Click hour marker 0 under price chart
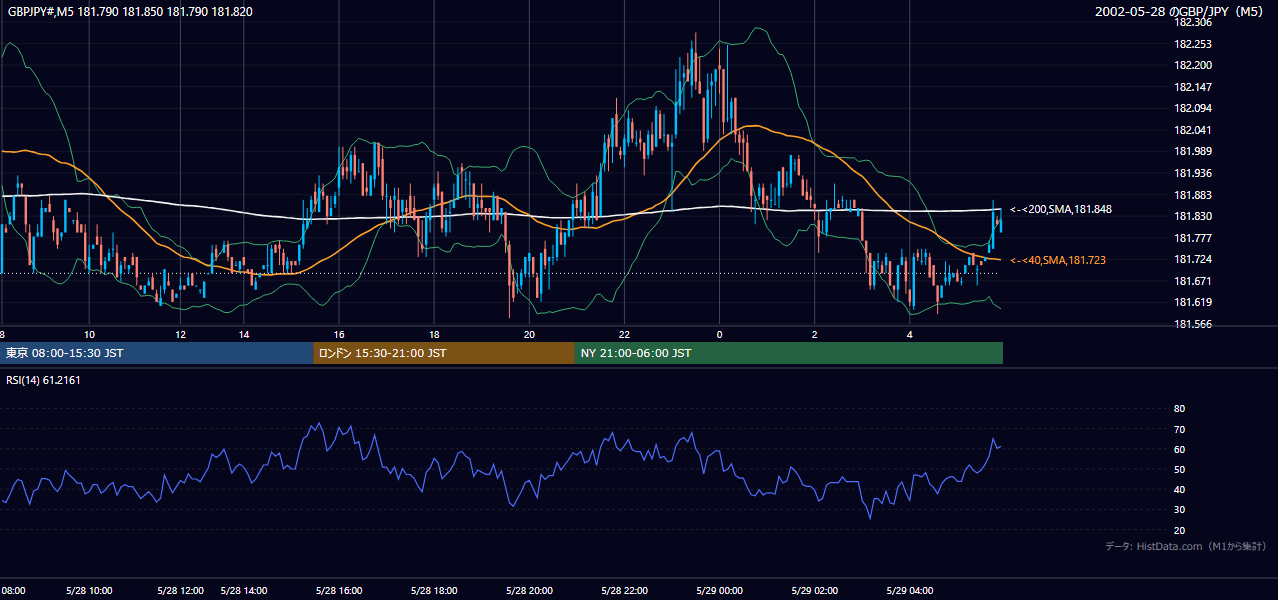The width and height of the screenshot is (1278, 600). (x=719, y=334)
